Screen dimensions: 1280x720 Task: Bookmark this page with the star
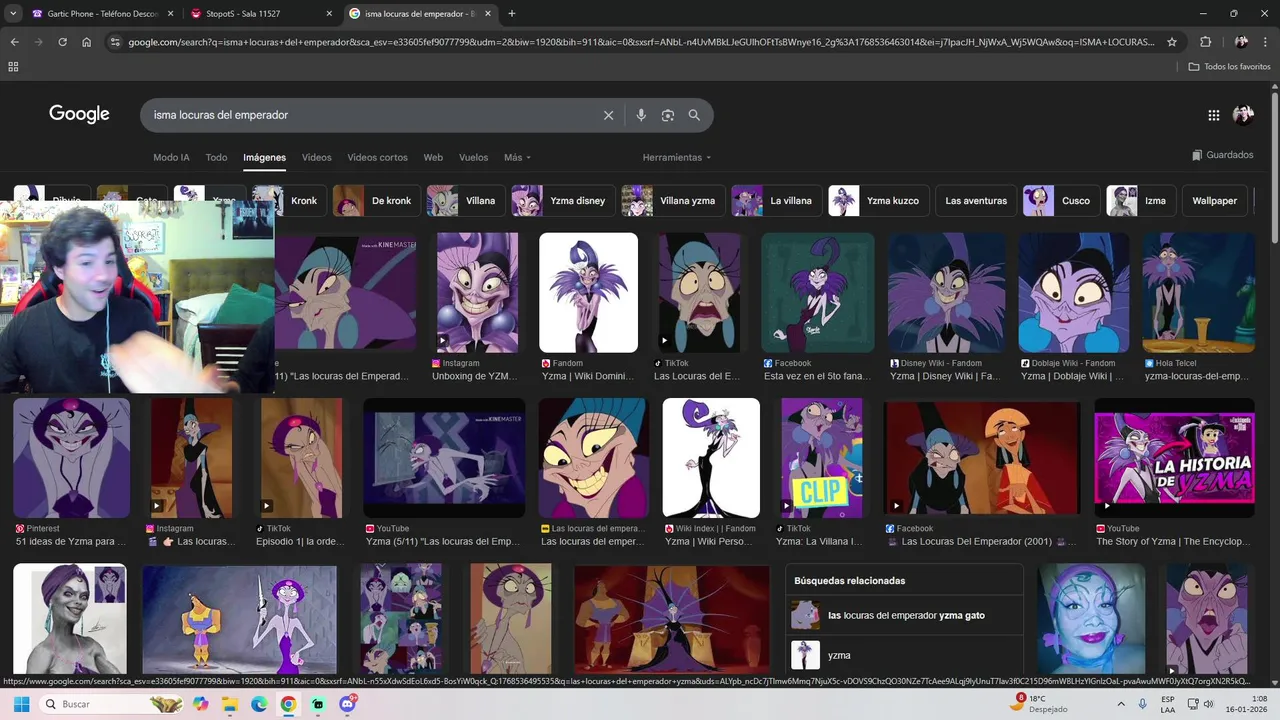[1172, 42]
